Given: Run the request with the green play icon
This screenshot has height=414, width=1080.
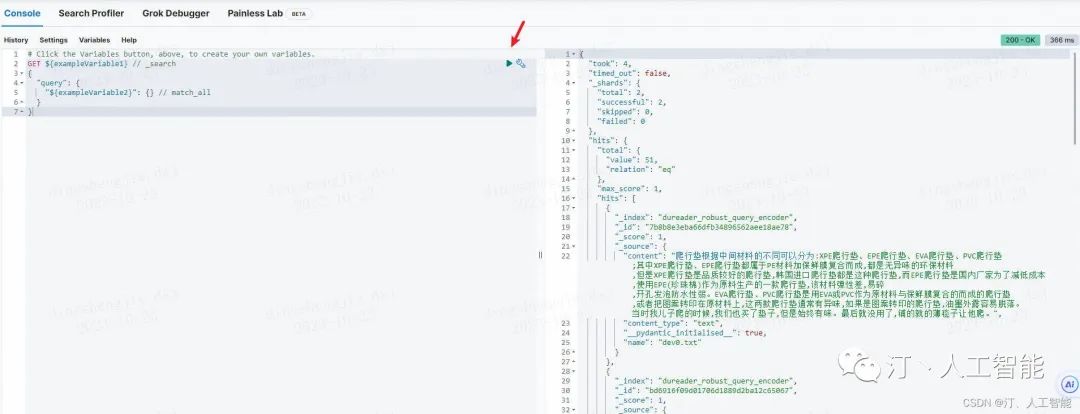Looking at the screenshot, I should click(509, 63).
